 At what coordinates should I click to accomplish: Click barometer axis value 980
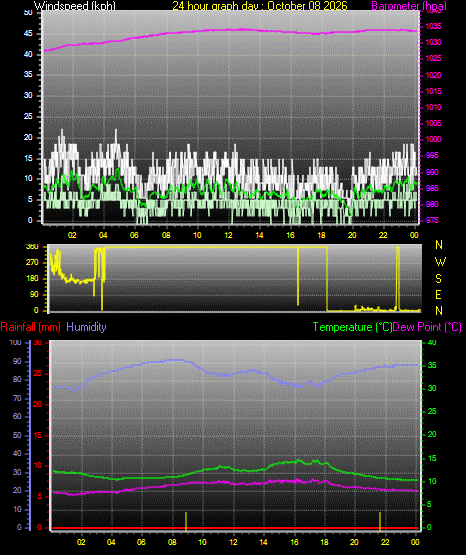point(432,204)
